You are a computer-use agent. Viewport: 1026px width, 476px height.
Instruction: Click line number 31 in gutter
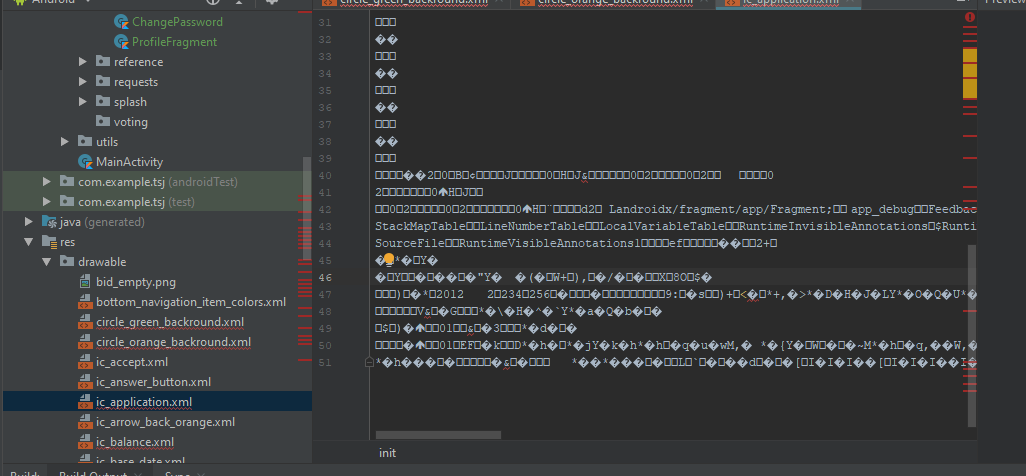click(325, 23)
